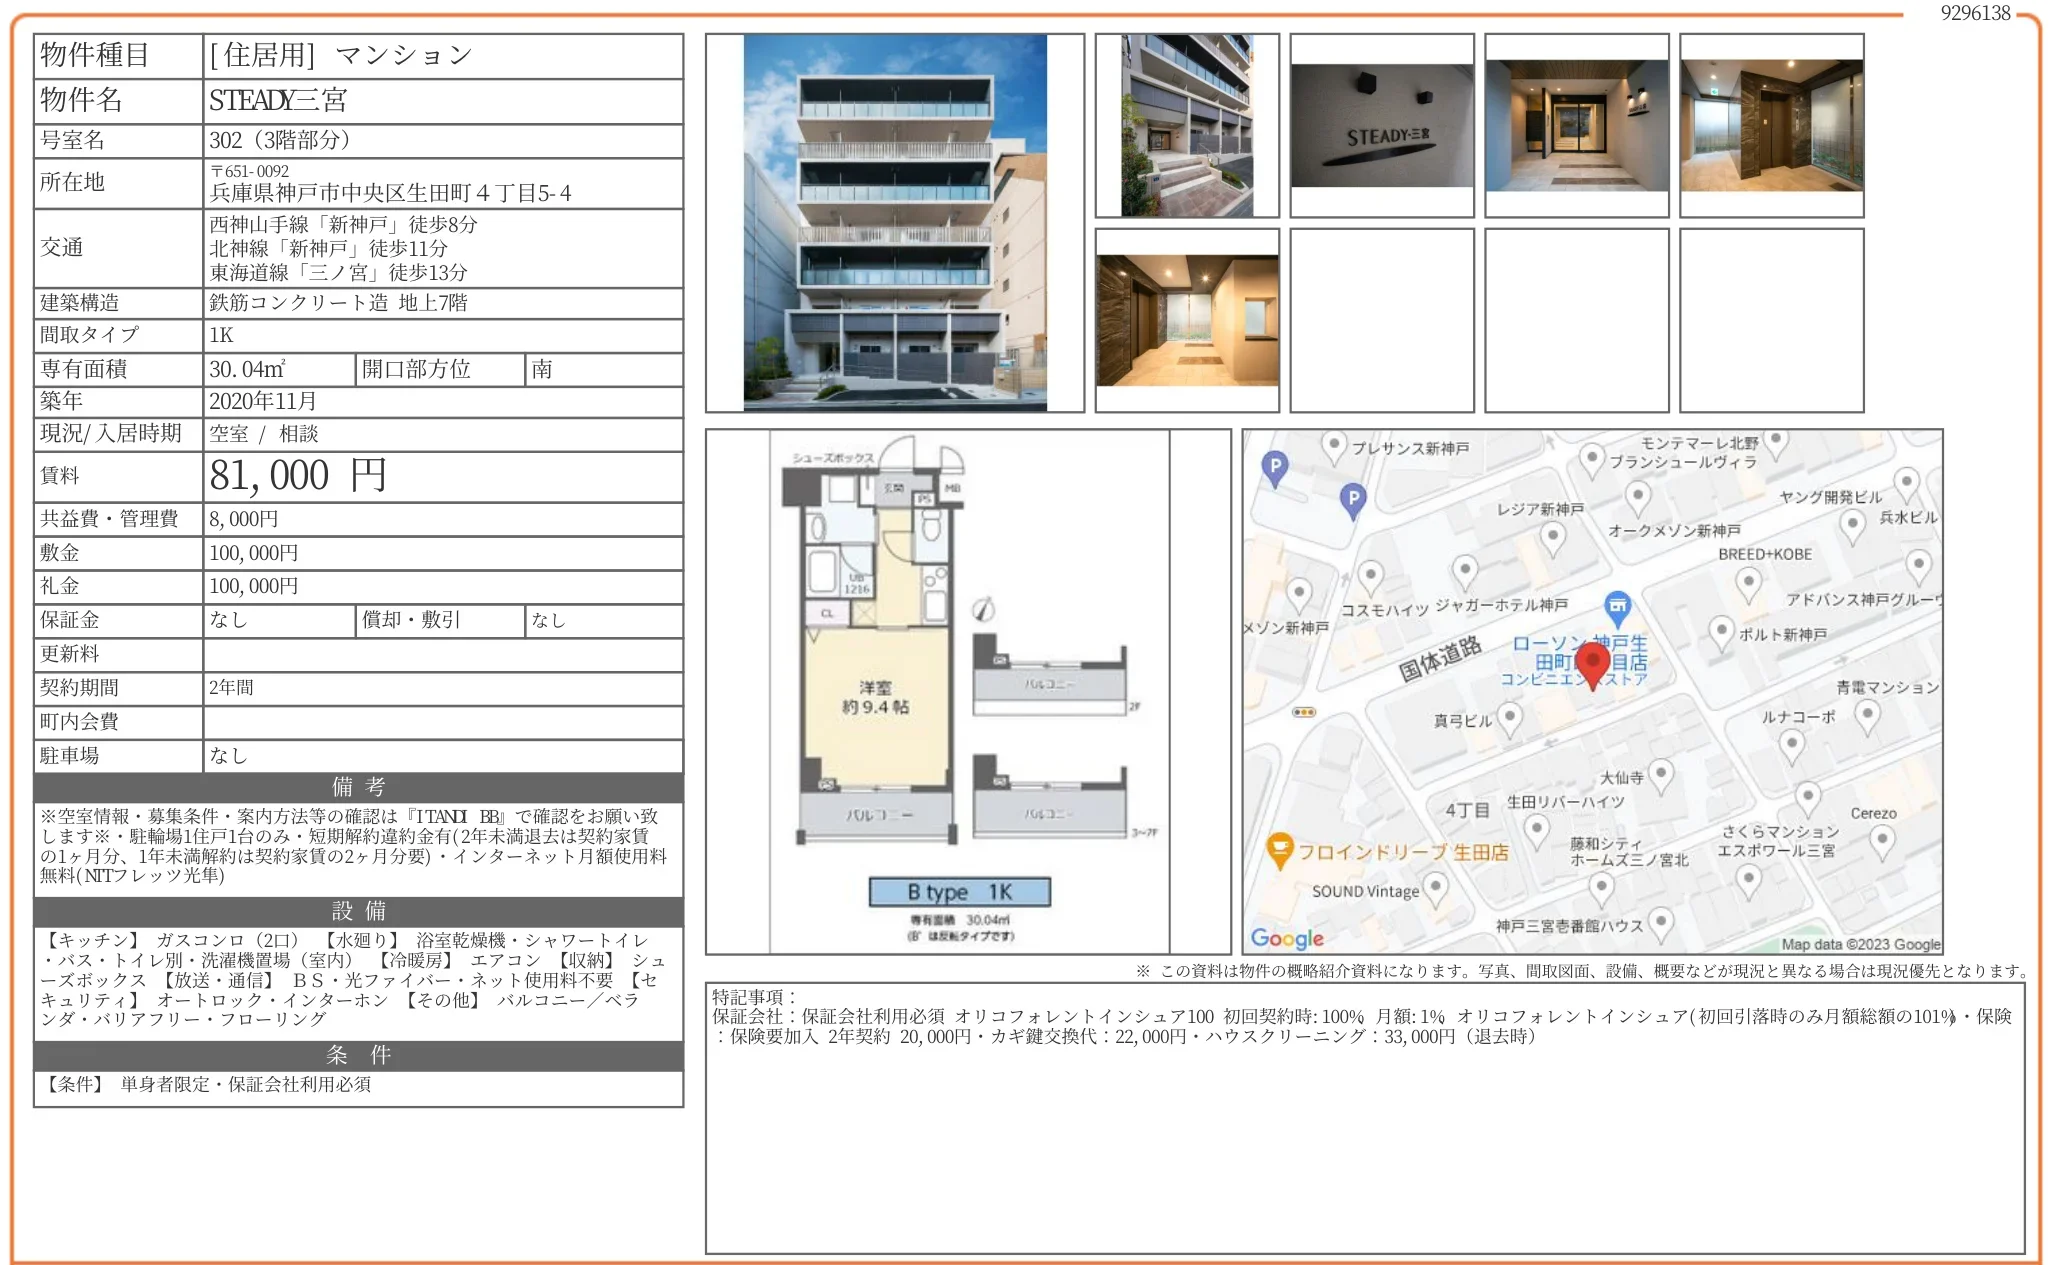Open the second-row lobby interior photo
The width and height of the screenshot is (2056, 1265).
tap(1187, 320)
